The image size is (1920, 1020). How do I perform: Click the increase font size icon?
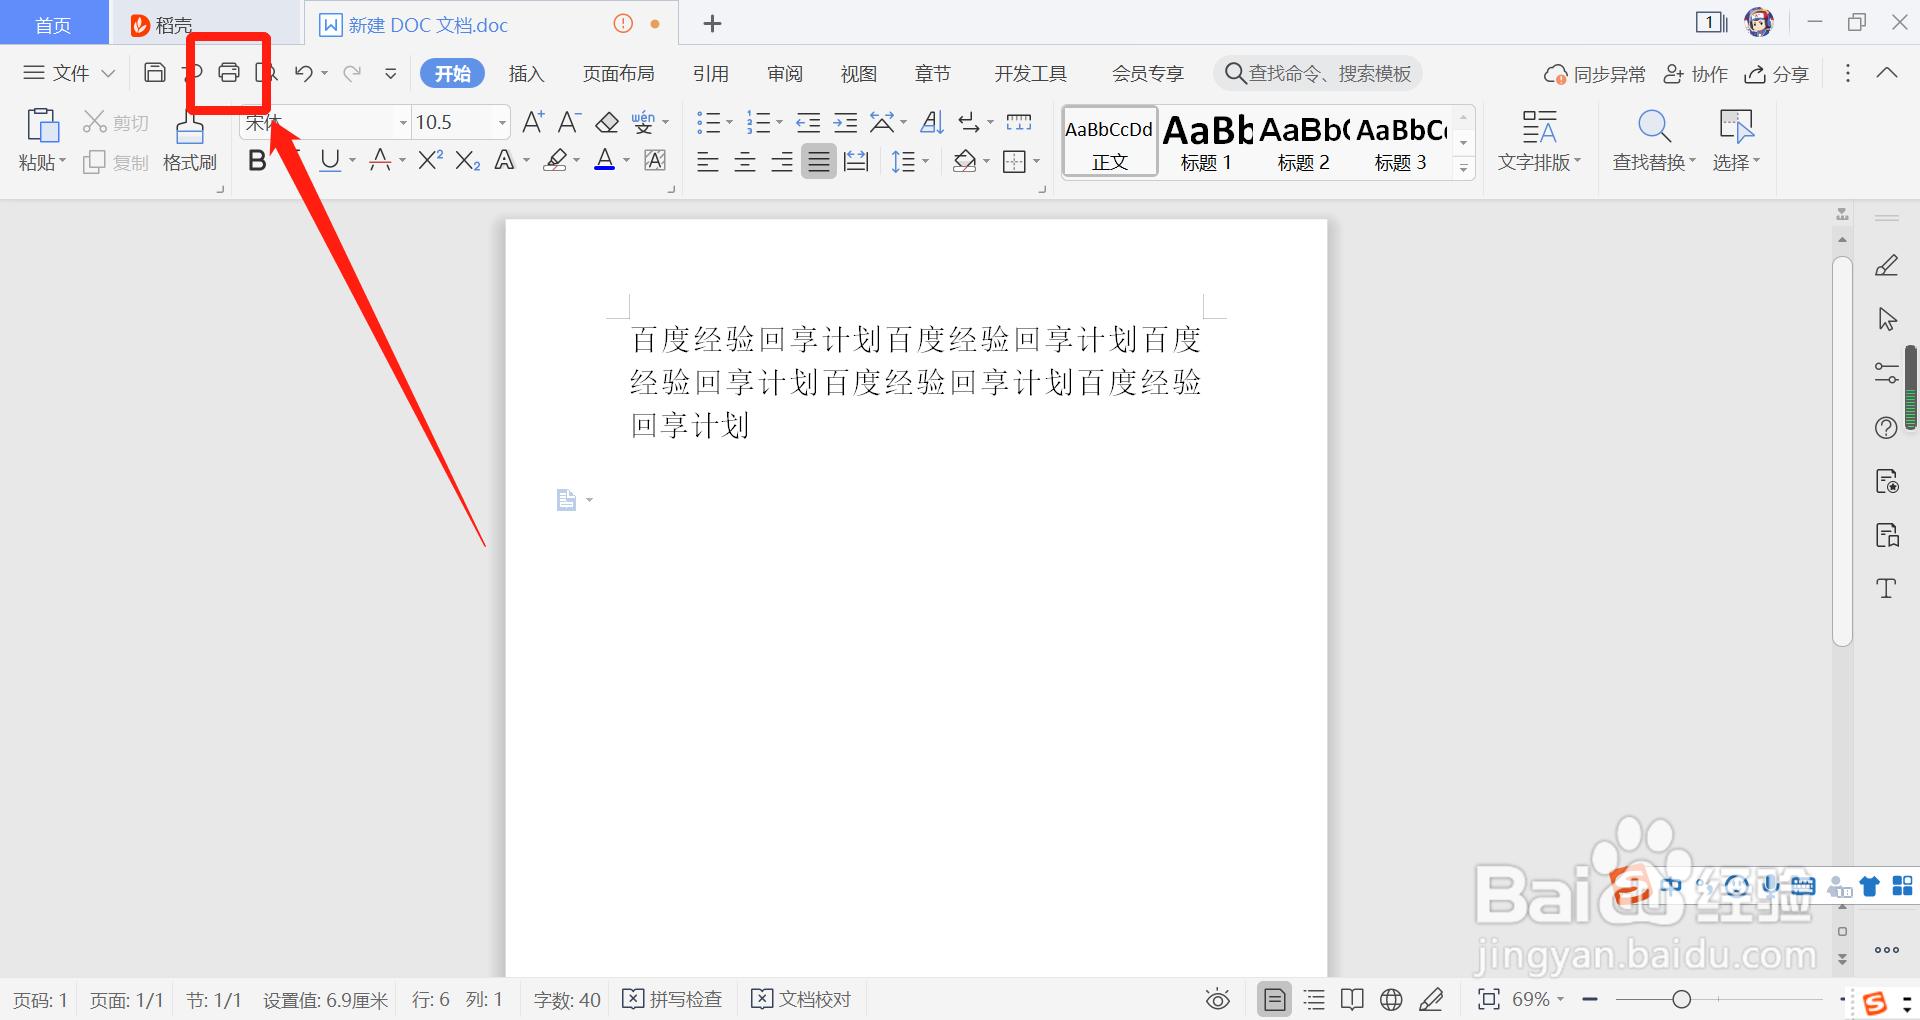[533, 122]
